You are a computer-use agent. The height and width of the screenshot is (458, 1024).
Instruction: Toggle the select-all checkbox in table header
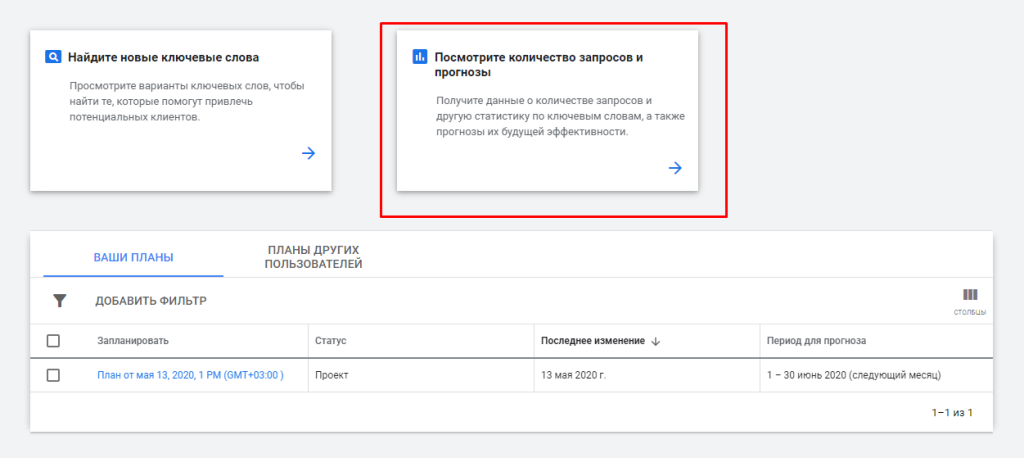tap(54, 341)
